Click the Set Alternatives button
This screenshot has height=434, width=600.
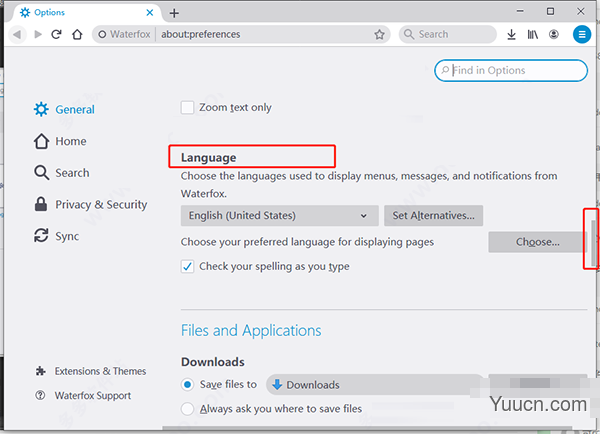click(x=434, y=215)
